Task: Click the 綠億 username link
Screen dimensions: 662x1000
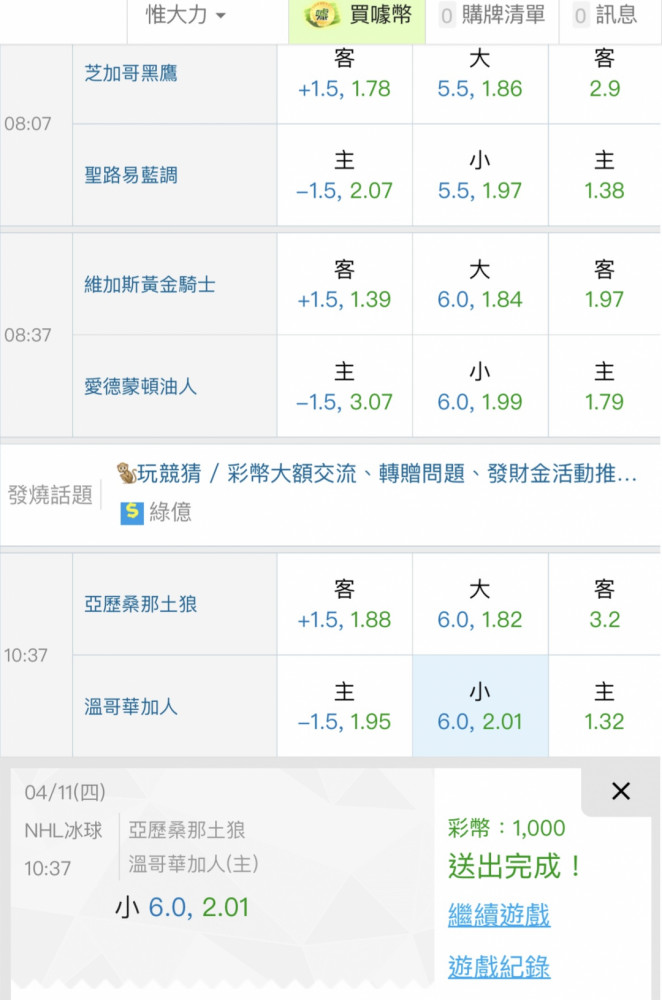Action: 170,512
